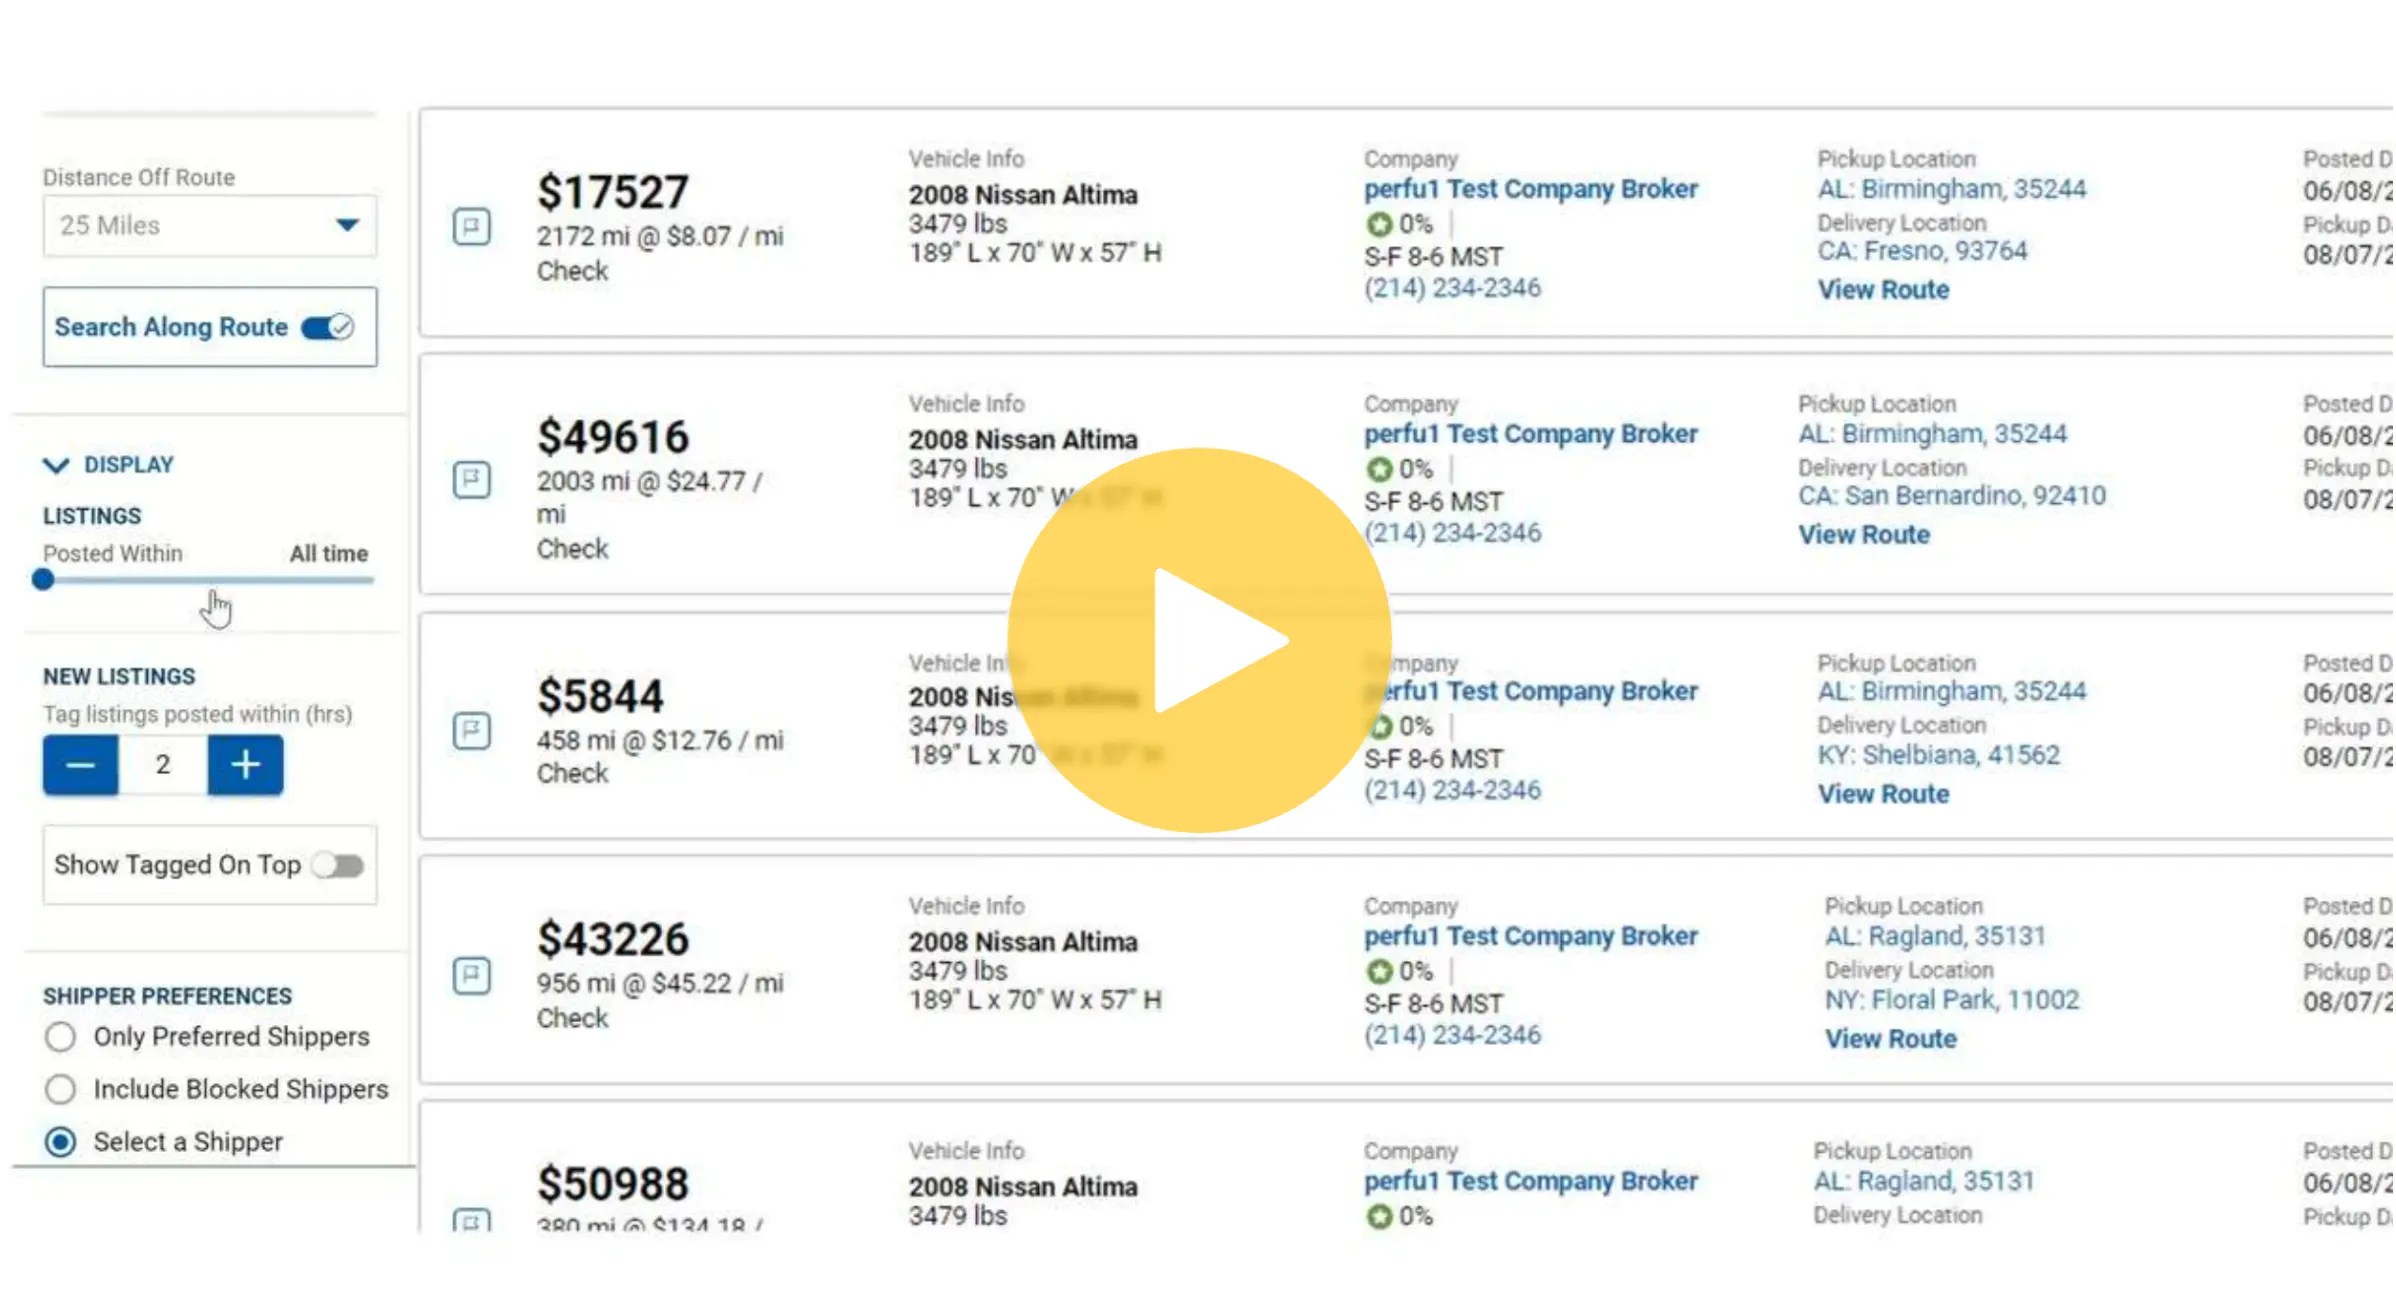
Task: Flag the $50988 listing
Action: tap(471, 1222)
